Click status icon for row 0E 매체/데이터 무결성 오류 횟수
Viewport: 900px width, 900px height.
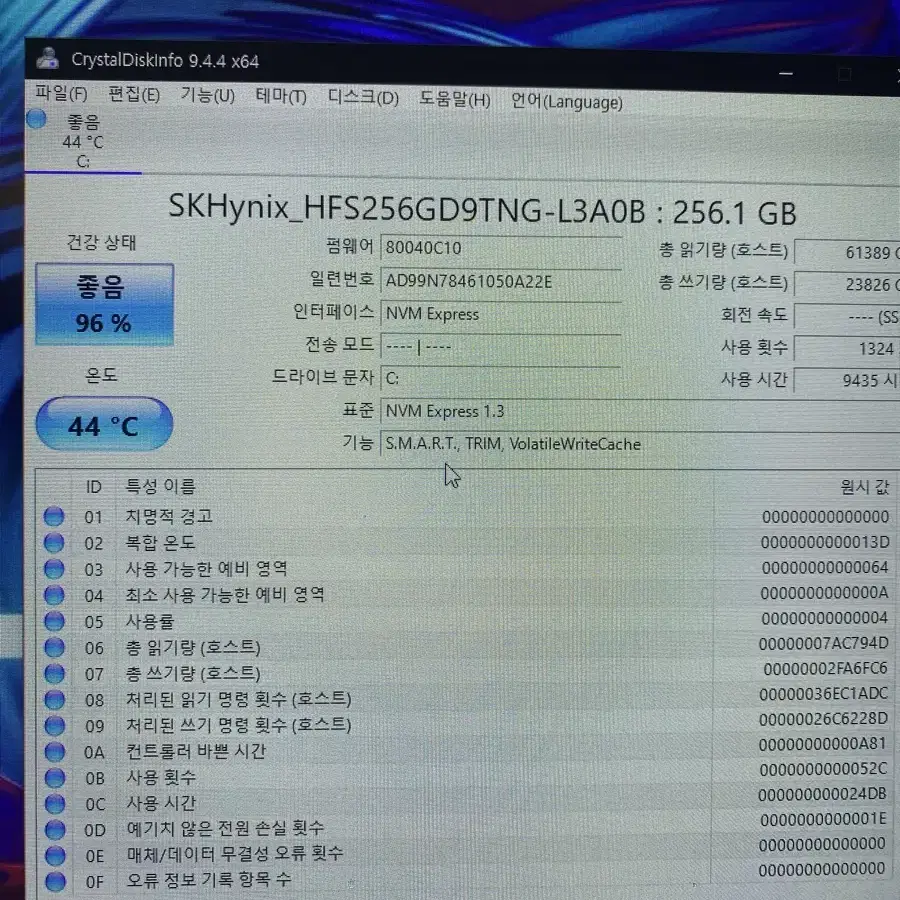click(x=55, y=856)
